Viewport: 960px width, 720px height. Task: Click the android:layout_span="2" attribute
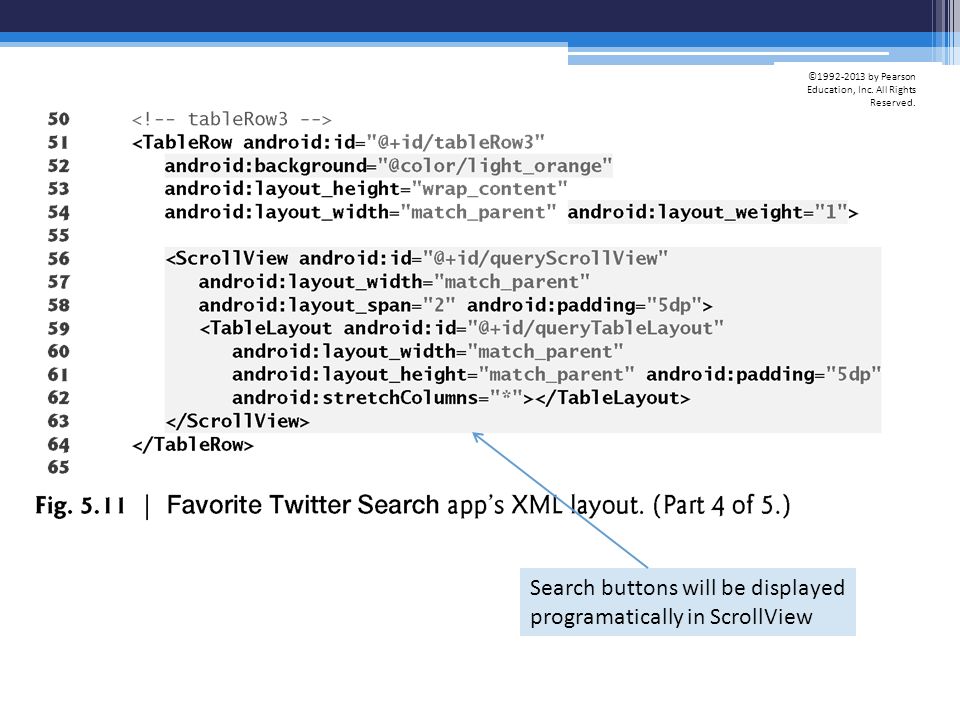point(327,305)
